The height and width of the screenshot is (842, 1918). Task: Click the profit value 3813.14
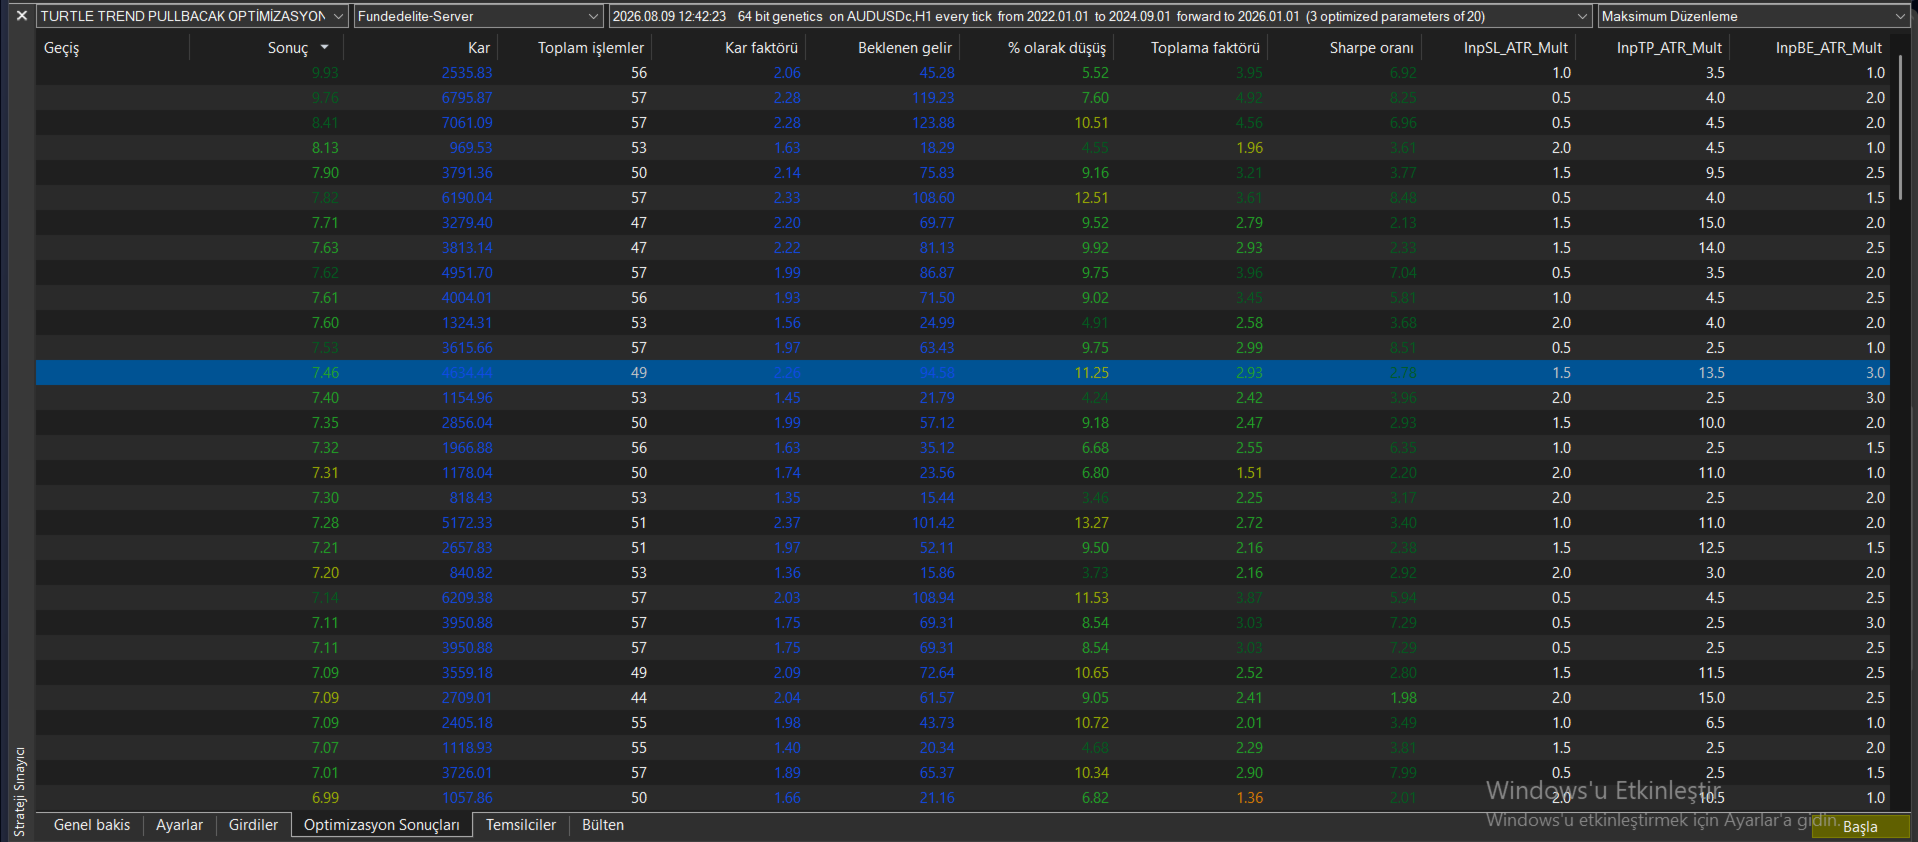point(466,248)
